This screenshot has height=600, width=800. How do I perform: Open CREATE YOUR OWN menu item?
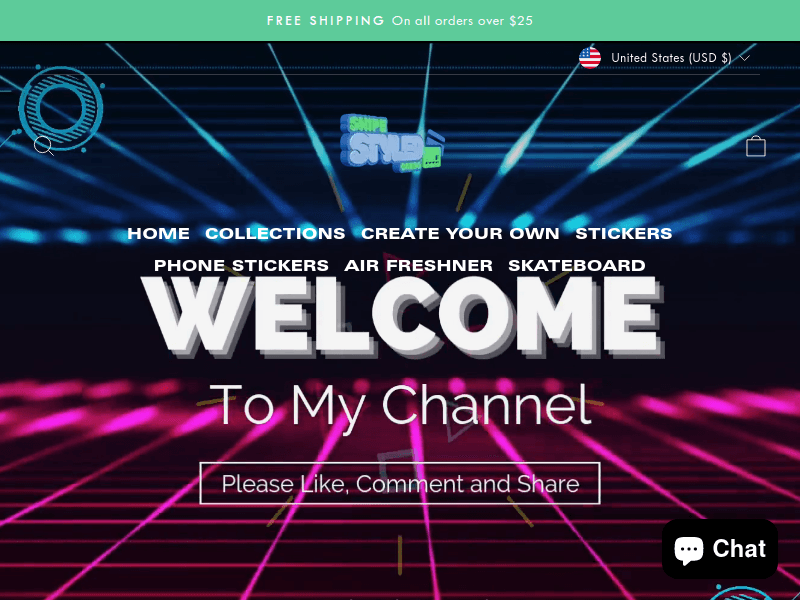[x=459, y=233]
